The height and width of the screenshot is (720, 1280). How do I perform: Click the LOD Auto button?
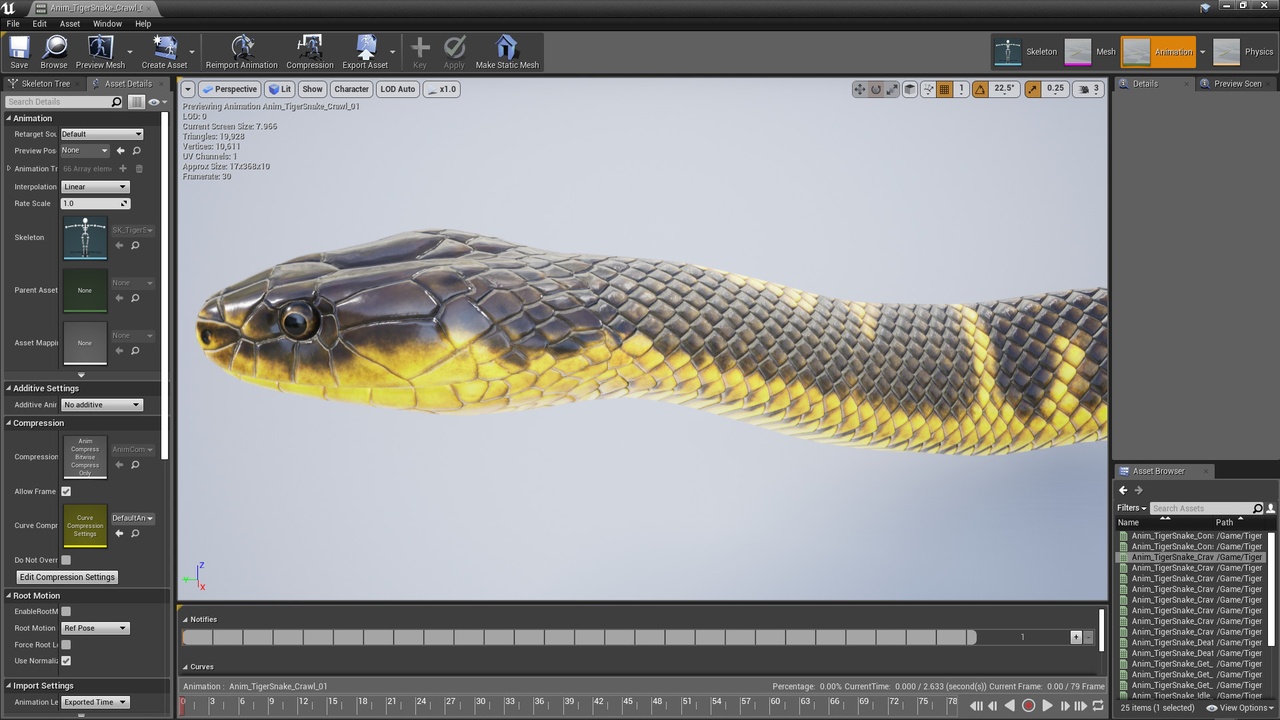[398, 89]
